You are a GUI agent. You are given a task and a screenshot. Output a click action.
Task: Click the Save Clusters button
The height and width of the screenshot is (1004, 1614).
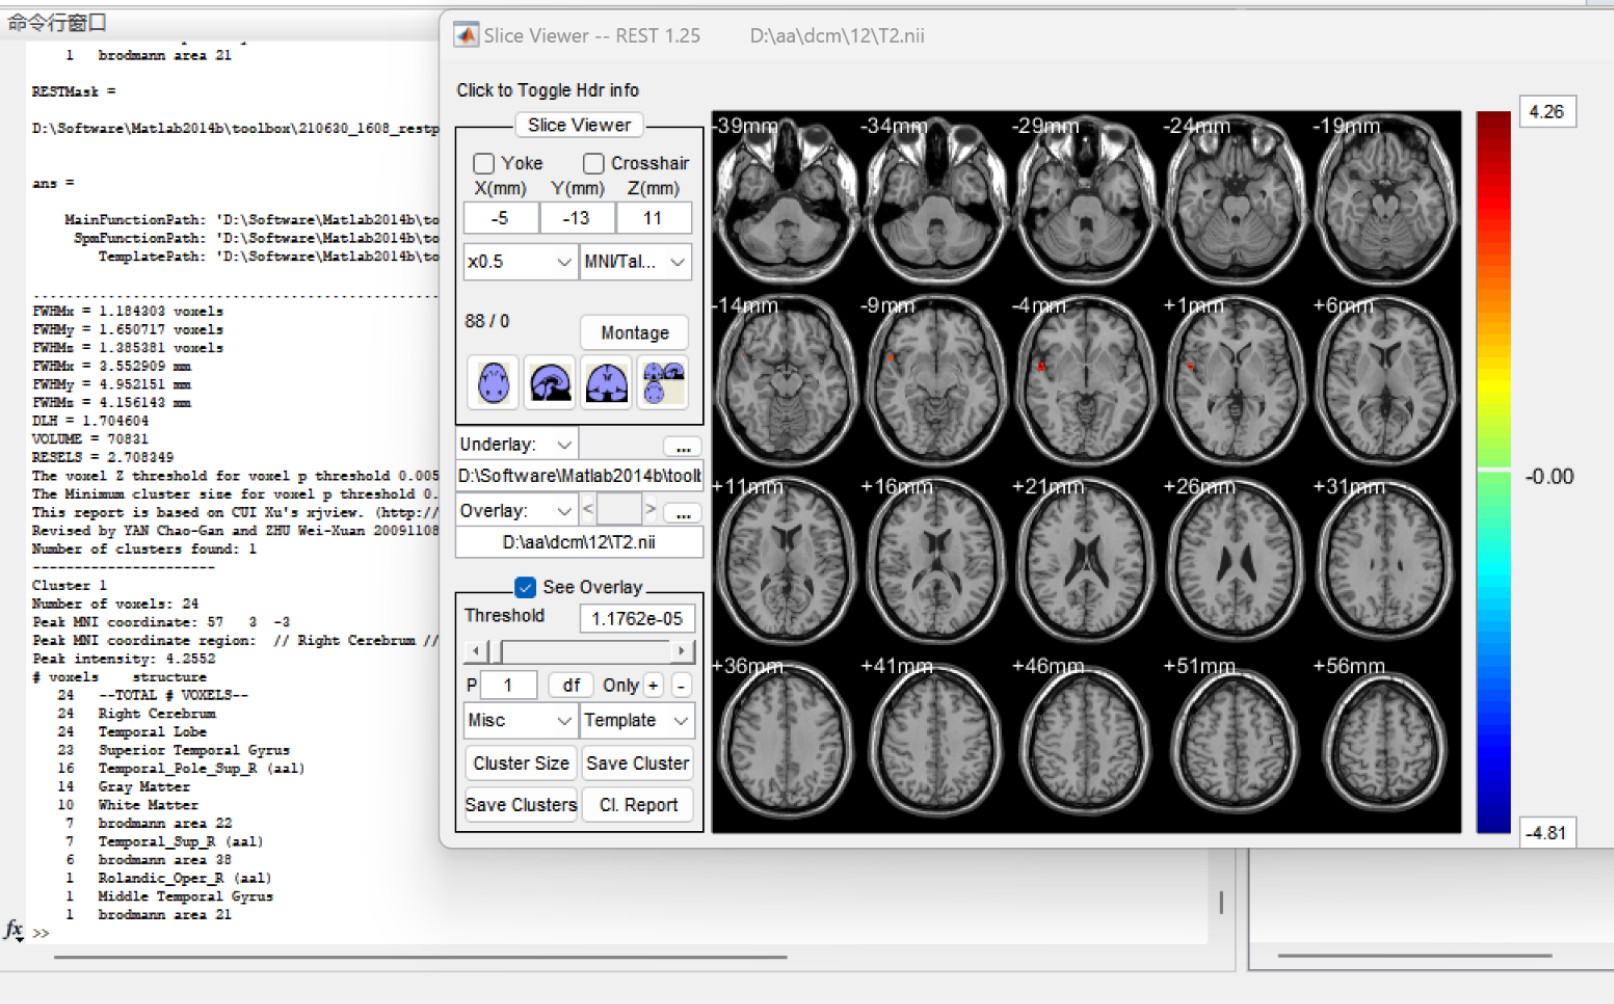pyautogui.click(x=521, y=805)
